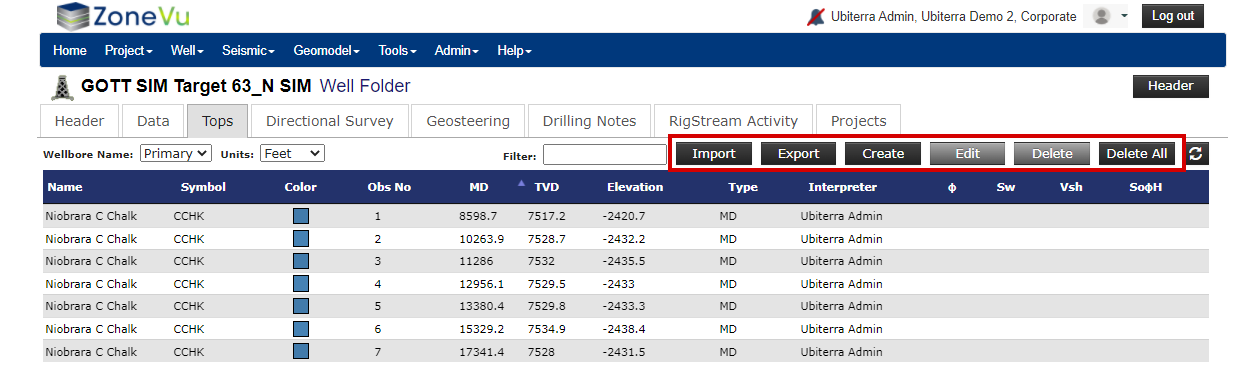Viewport: 1236px width, 389px height.
Task: Click the Filter text field
Action: tap(604, 155)
